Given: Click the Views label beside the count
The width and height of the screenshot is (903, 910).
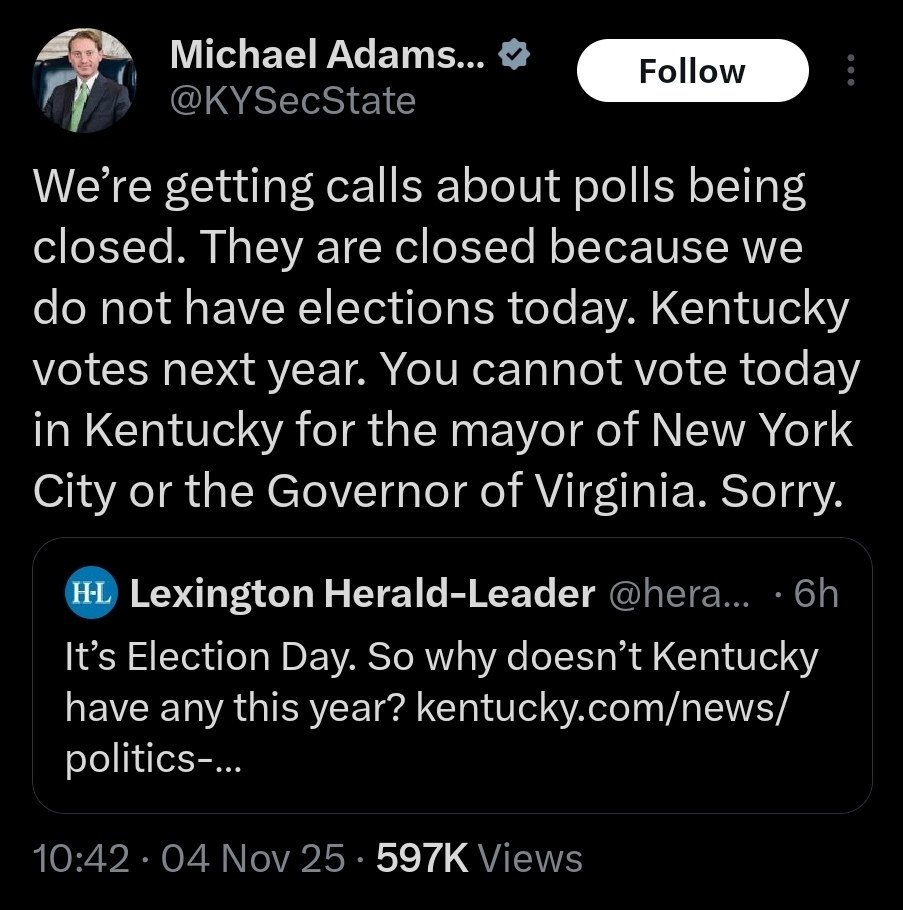Looking at the screenshot, I should [531, 858].
